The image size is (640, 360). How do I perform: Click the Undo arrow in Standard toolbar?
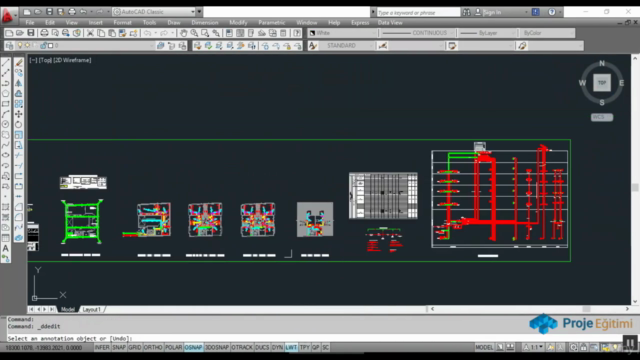[x=147, y=33]
